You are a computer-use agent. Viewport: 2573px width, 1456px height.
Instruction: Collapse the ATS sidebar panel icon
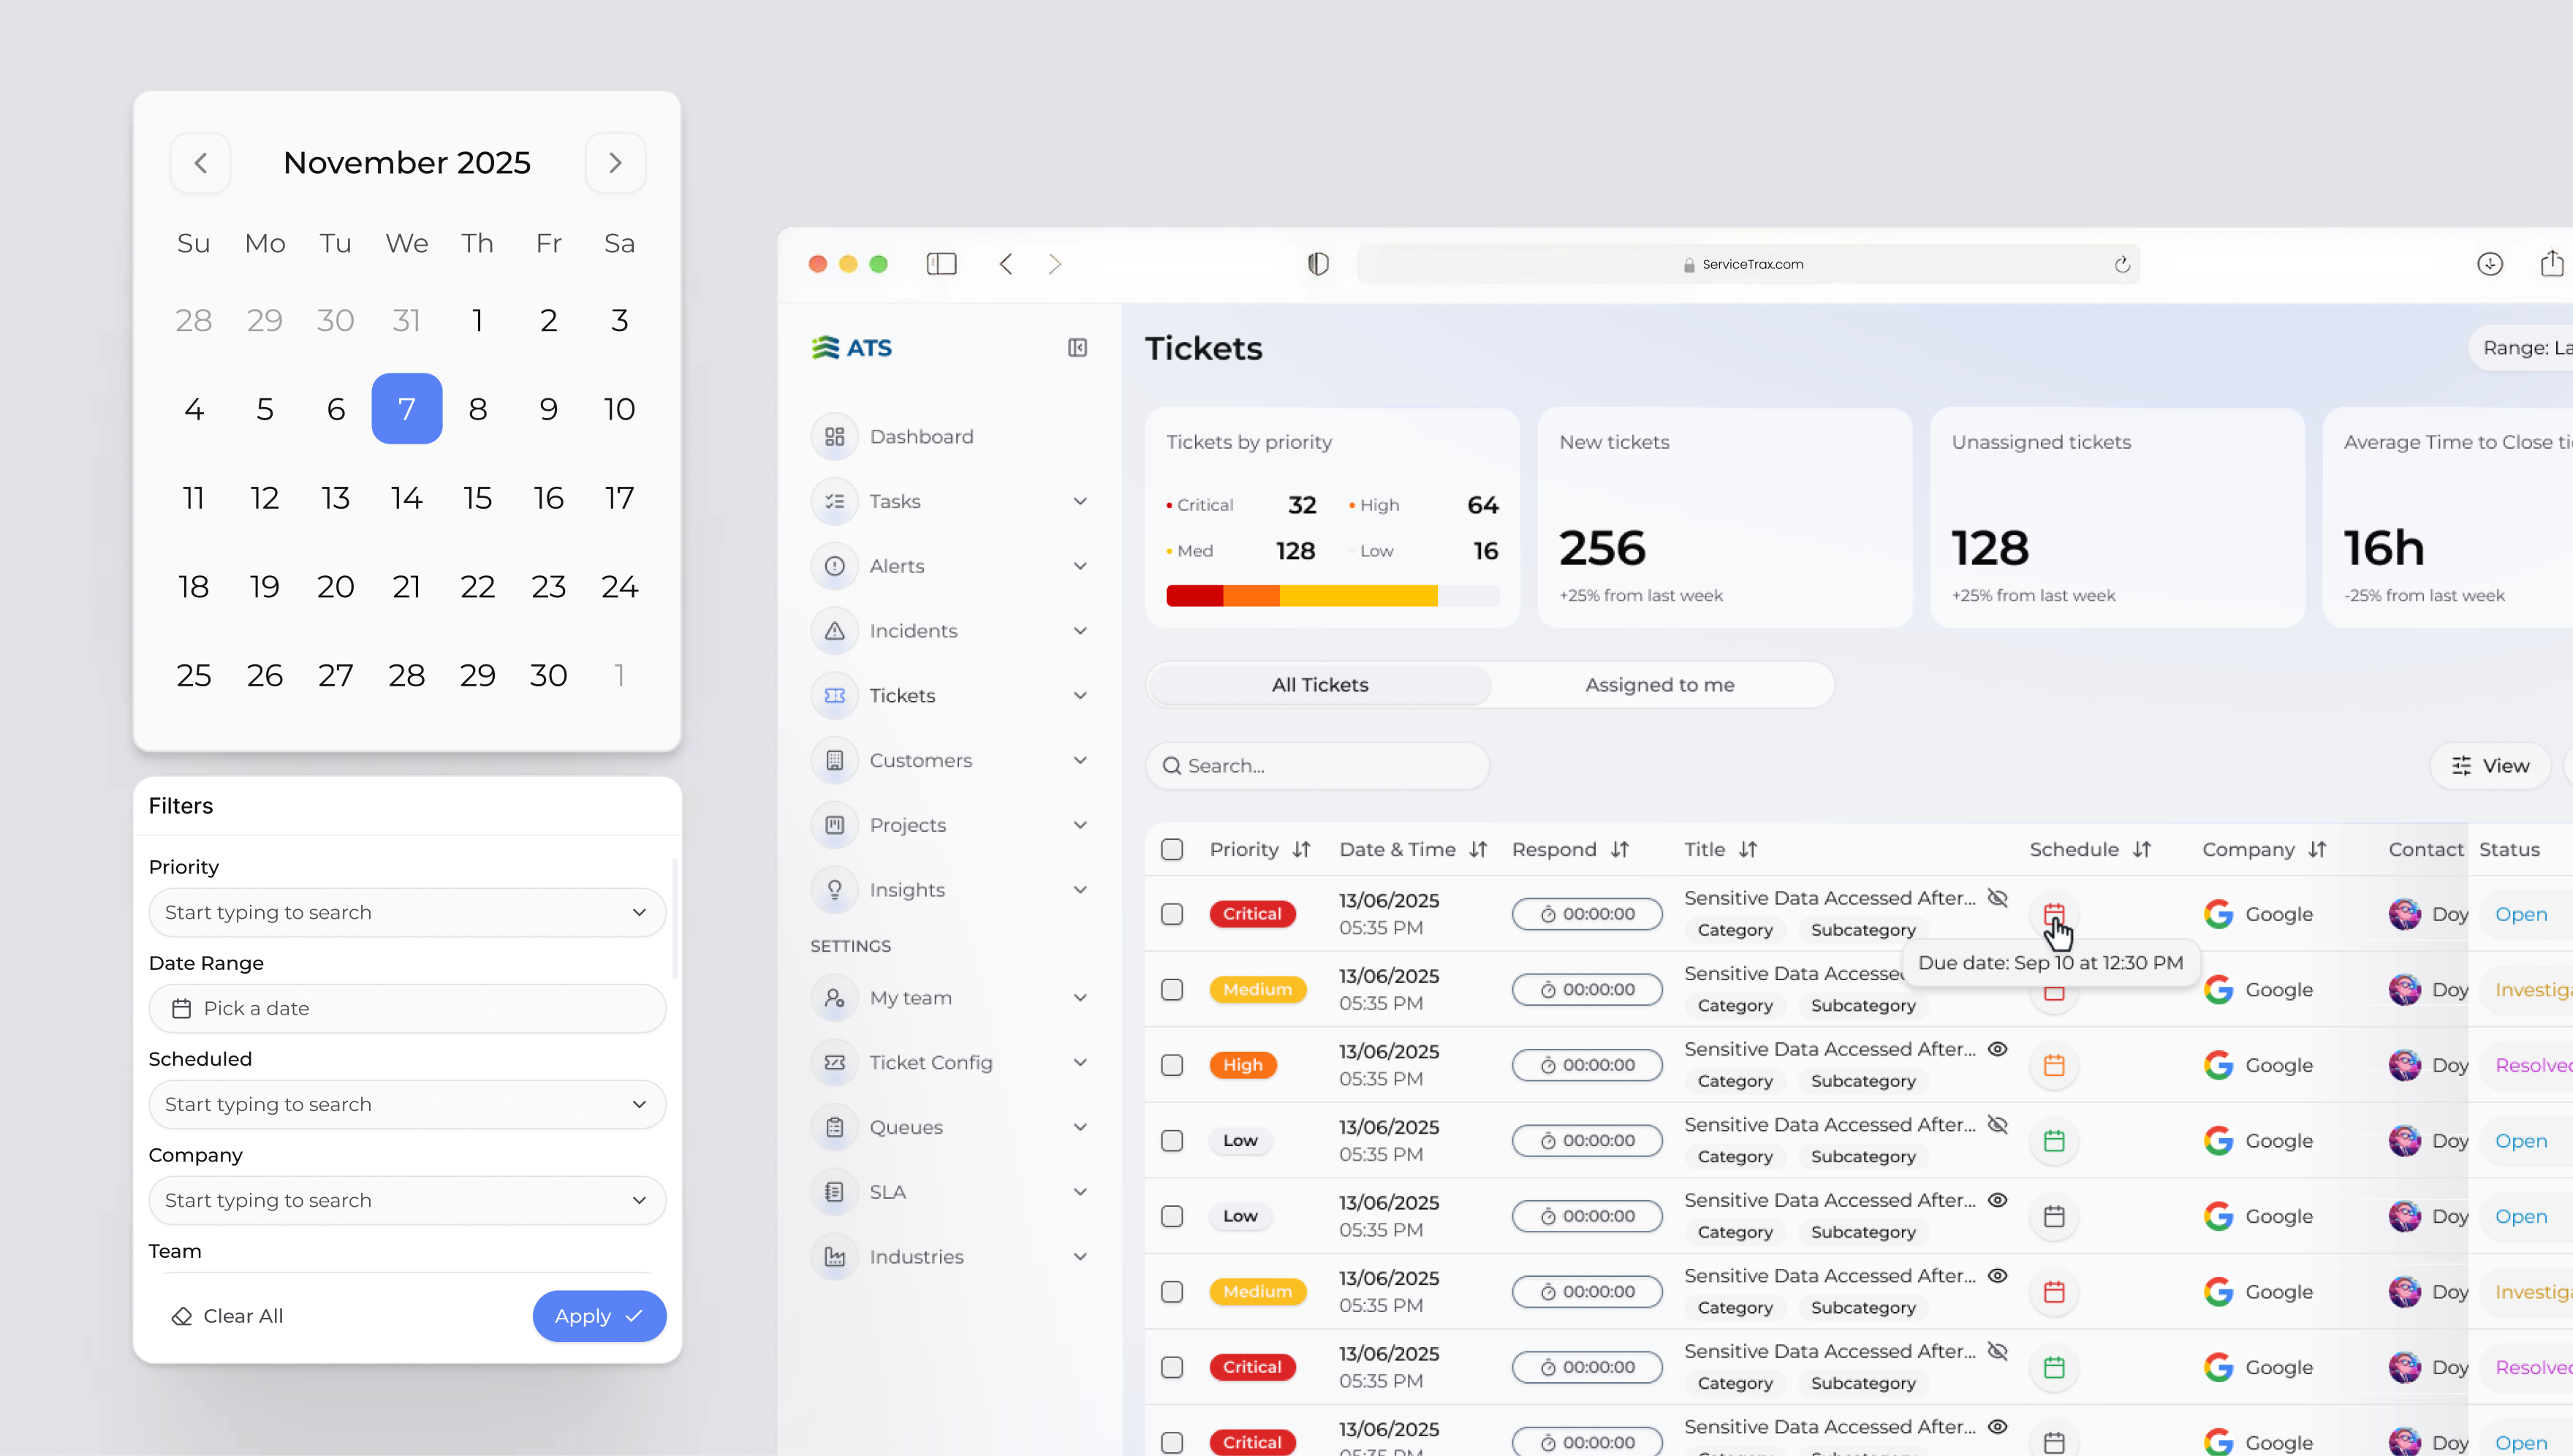1077,348
